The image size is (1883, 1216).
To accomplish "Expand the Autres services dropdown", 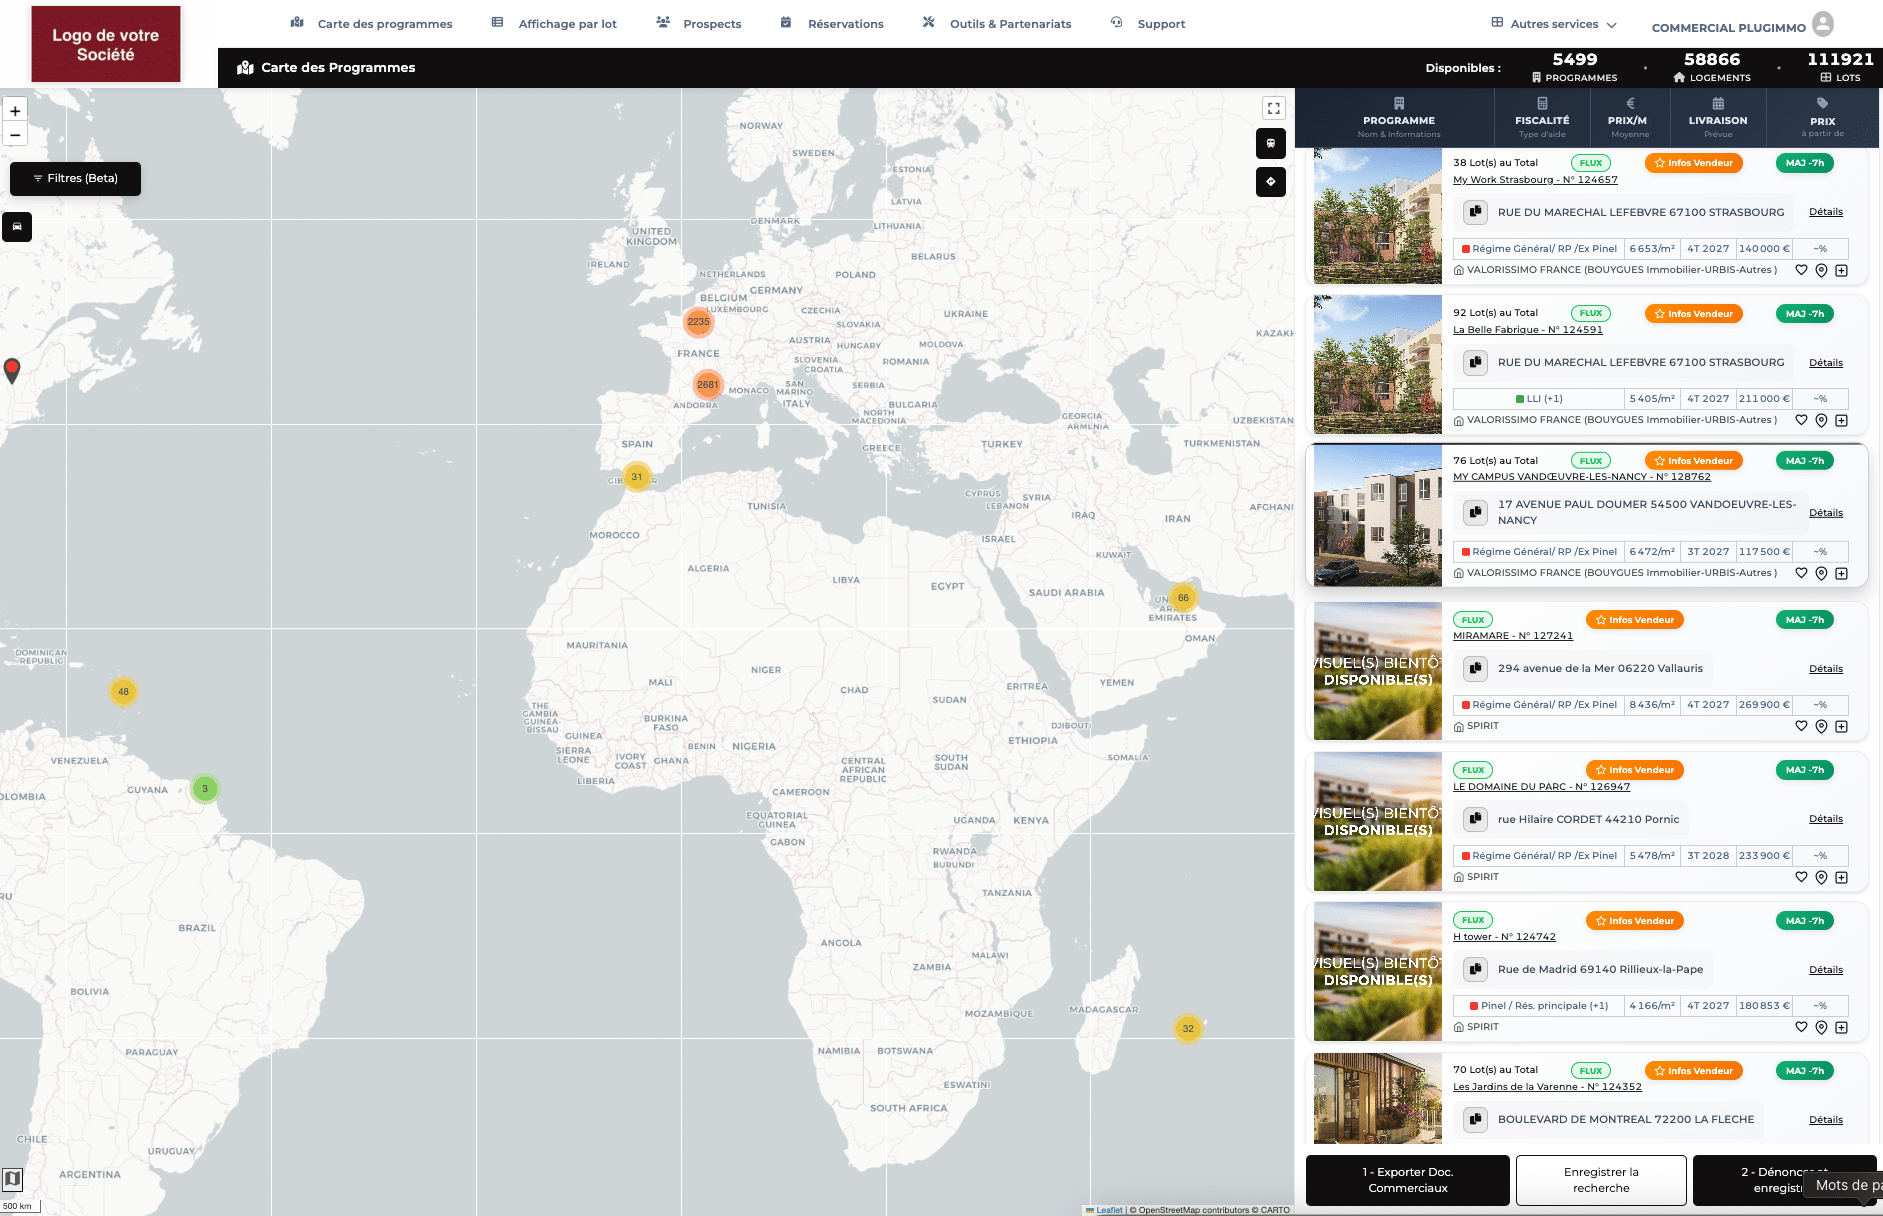I will point(1554,24).
